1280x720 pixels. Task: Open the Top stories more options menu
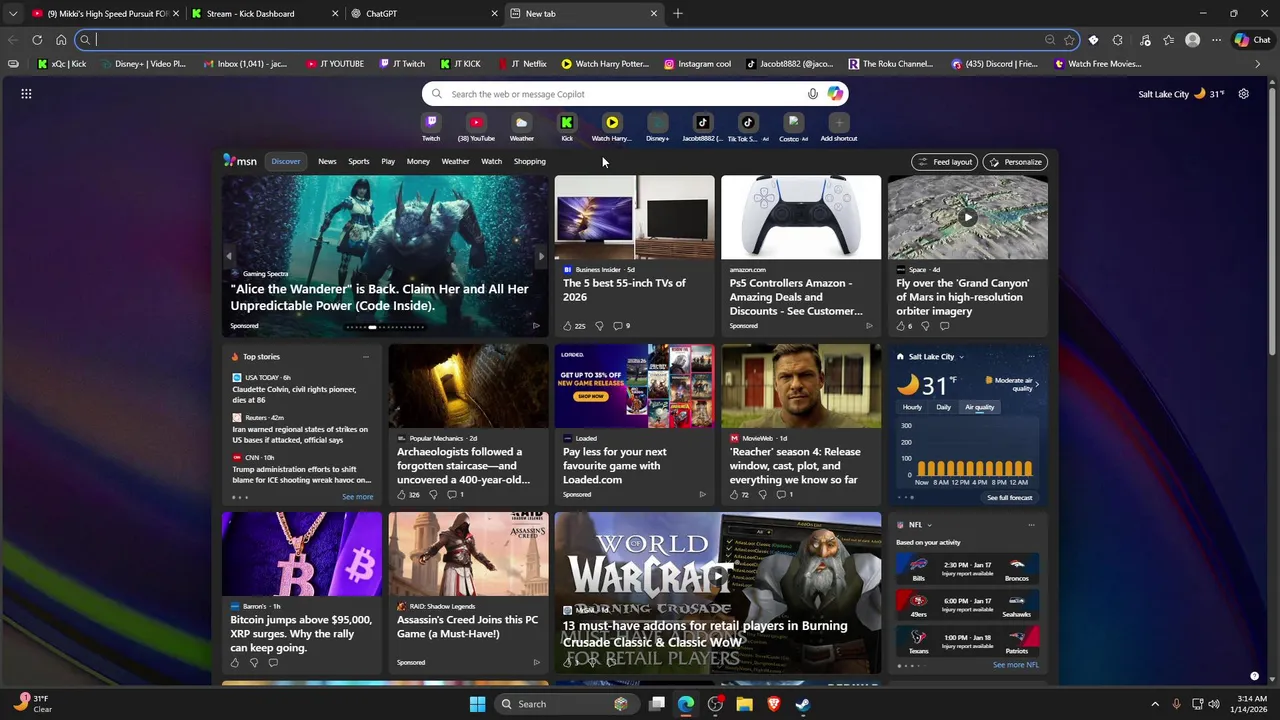[366, 356]
